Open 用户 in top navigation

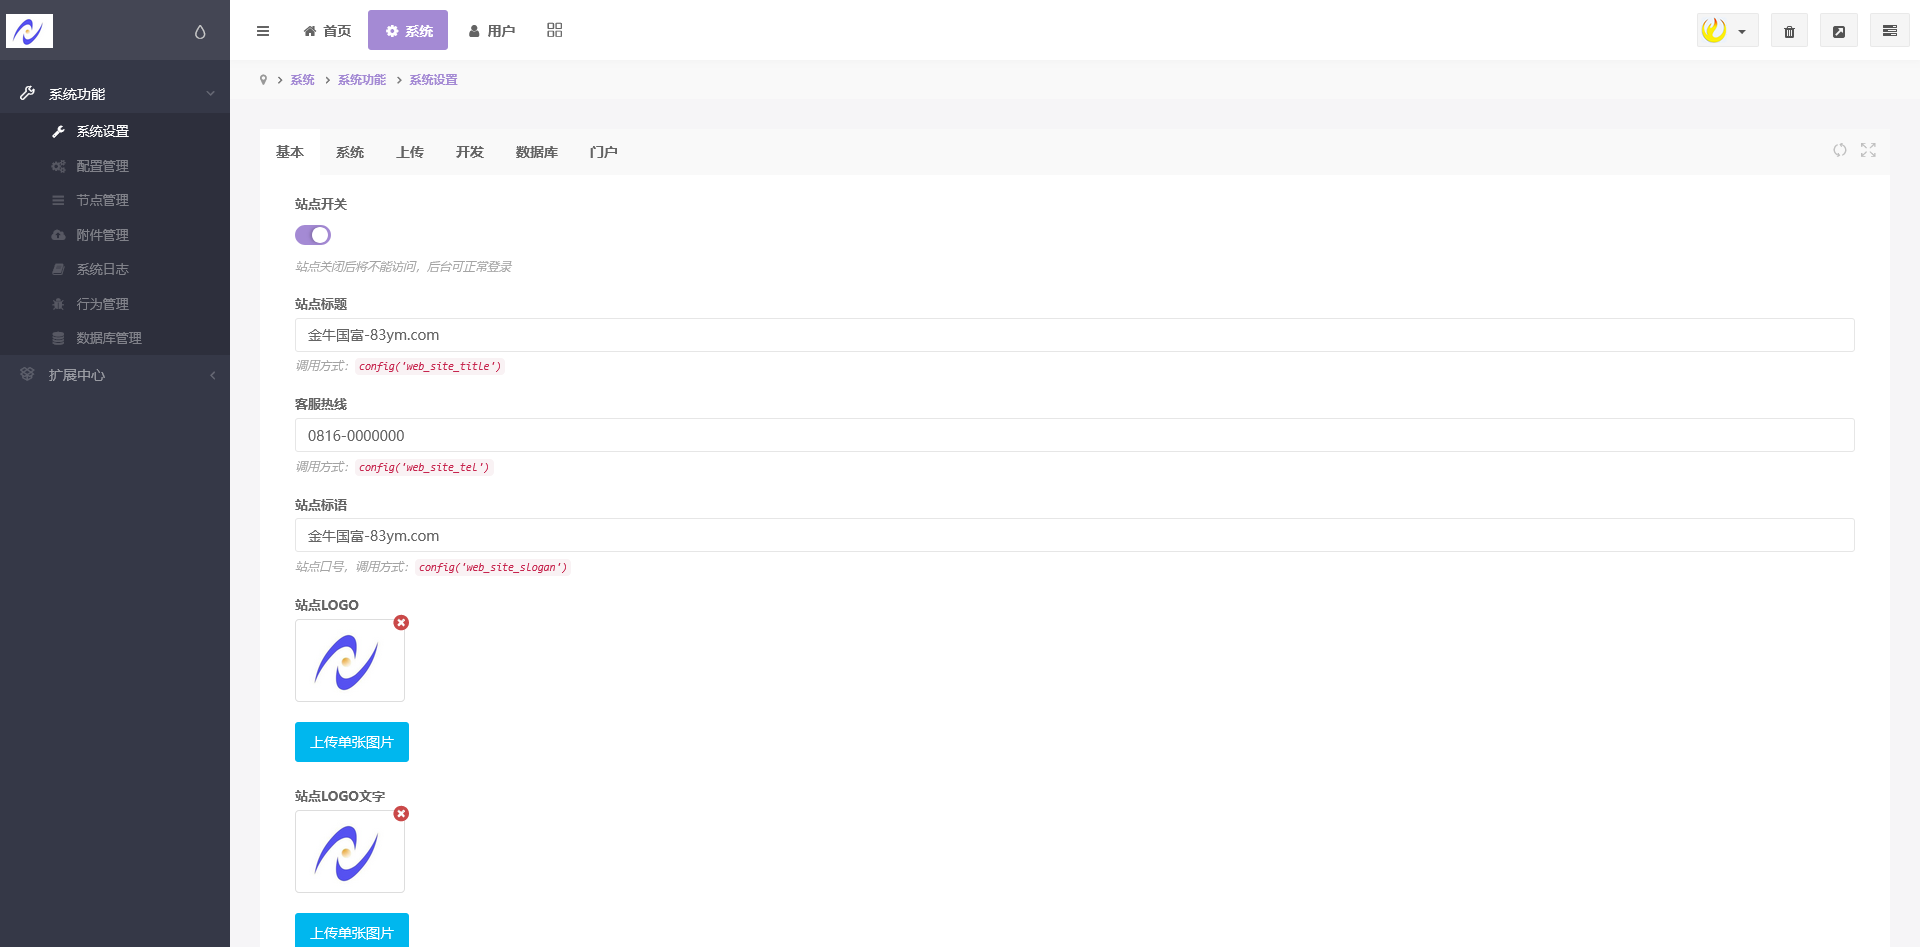click(x=491, y=31)
